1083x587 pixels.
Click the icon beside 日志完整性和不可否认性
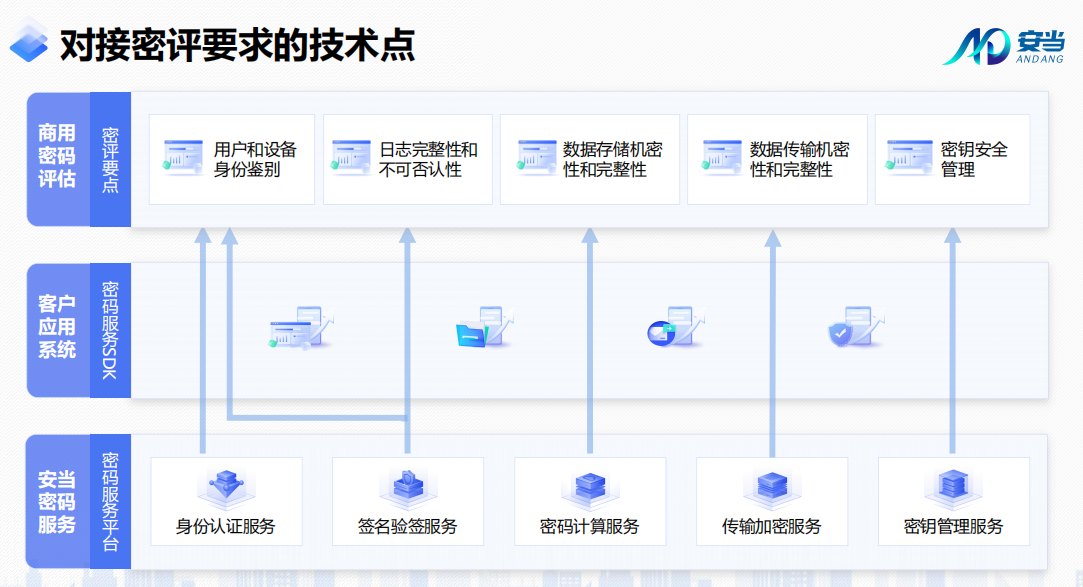pos(351,157)
